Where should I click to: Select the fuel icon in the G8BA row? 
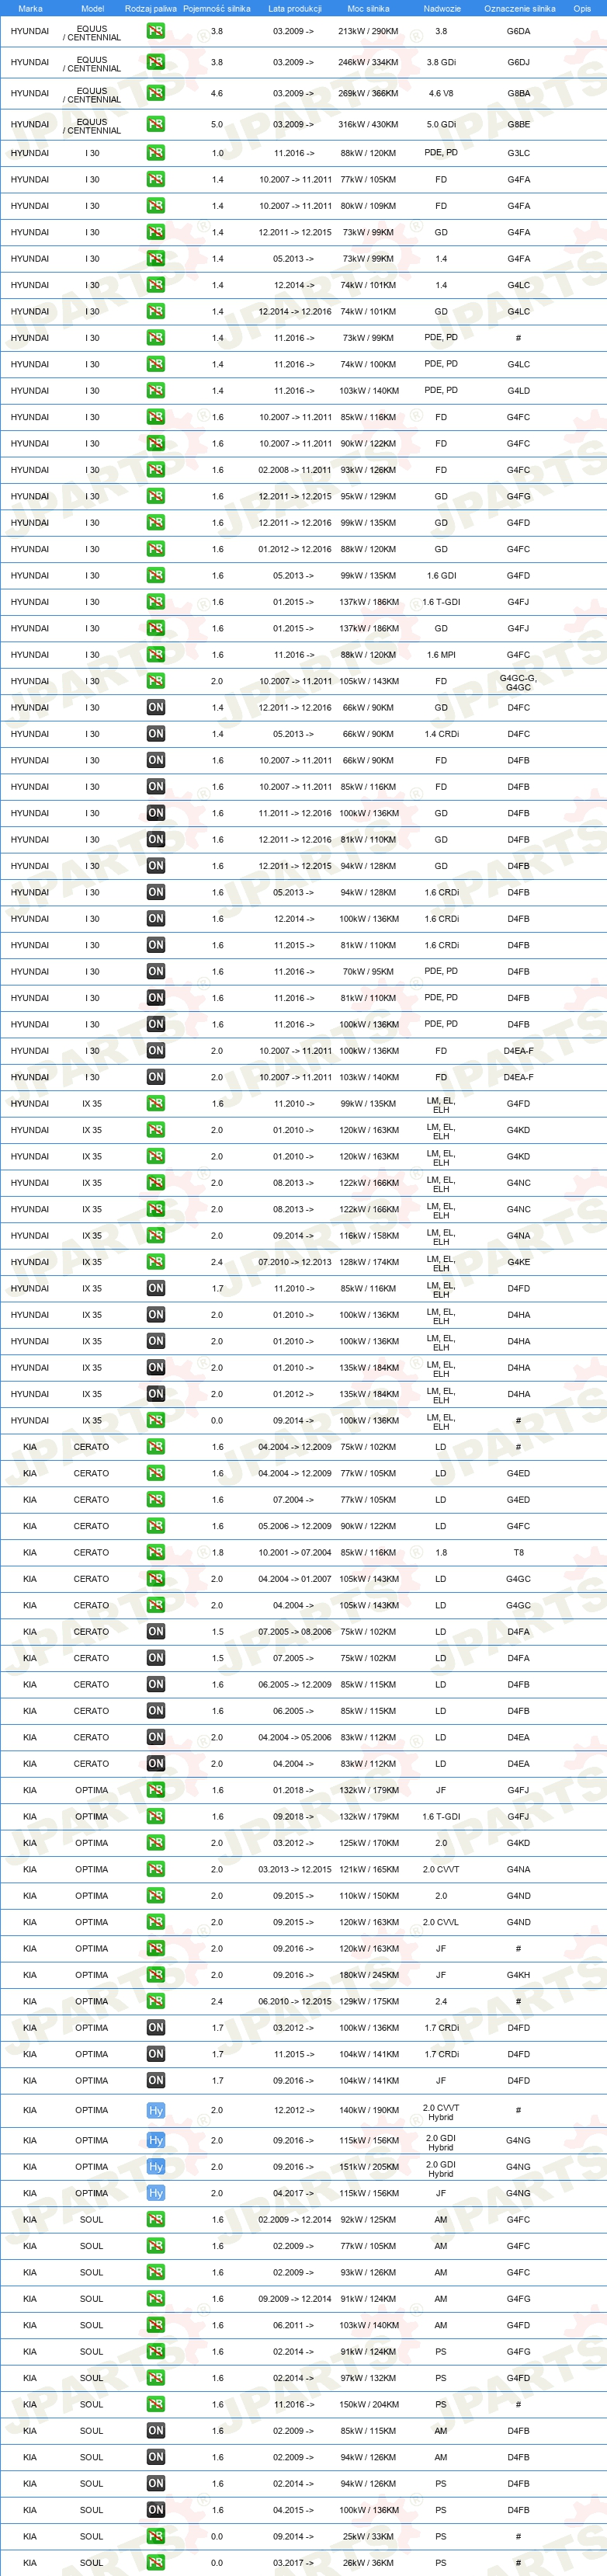coord(156,93)
